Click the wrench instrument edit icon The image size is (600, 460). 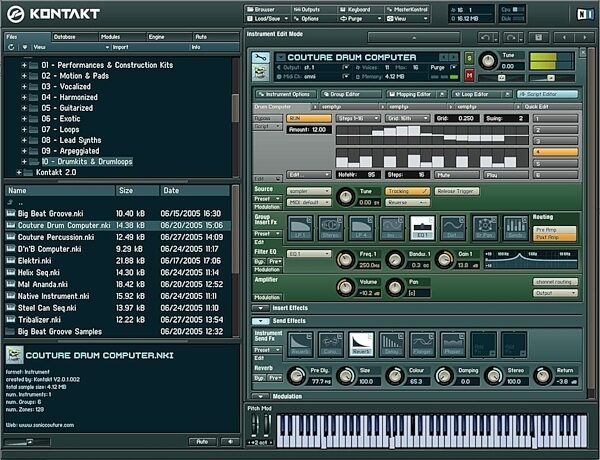click(x=260, y=58)
